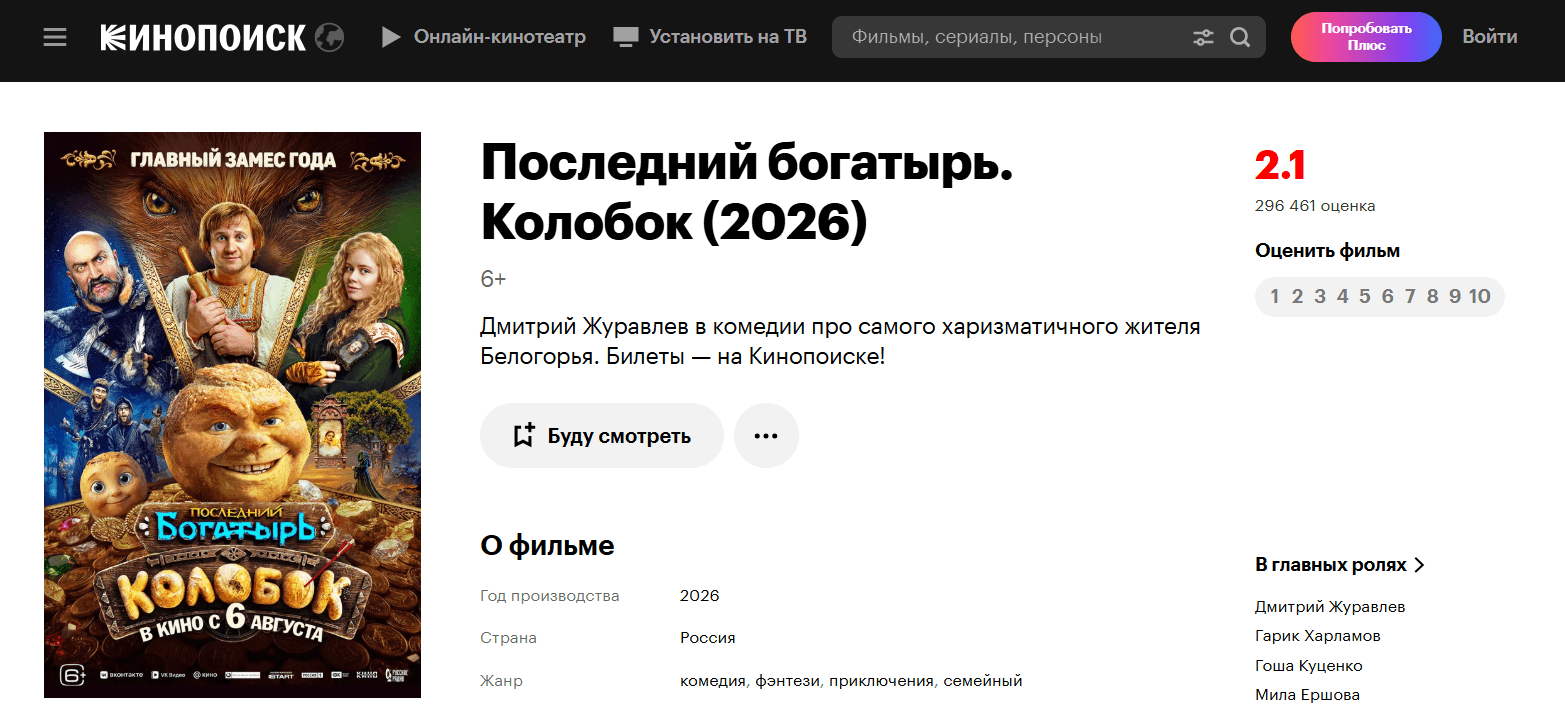Screen dimensions: 1565x712
Task: Click genre приключения
Action: [882, 681]
